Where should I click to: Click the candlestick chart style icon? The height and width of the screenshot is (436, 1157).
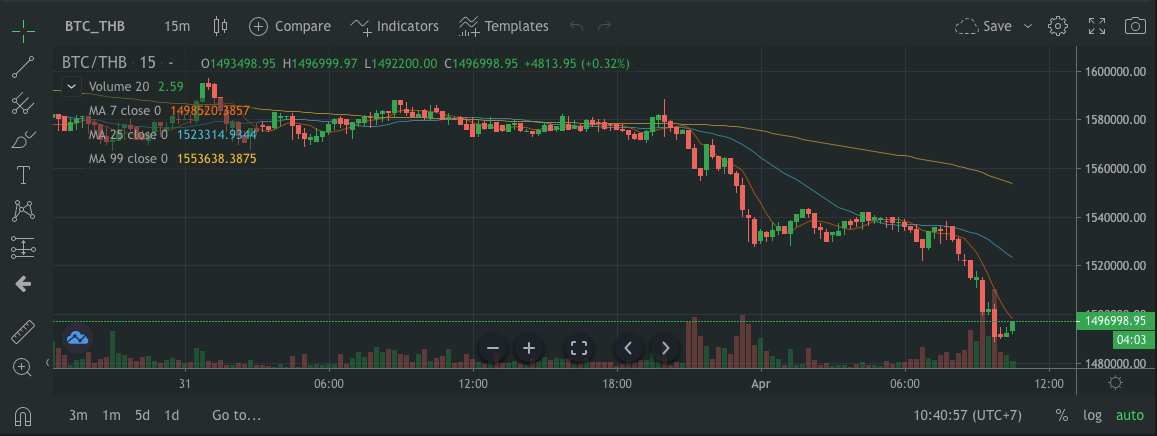click(x=221, y=26)
